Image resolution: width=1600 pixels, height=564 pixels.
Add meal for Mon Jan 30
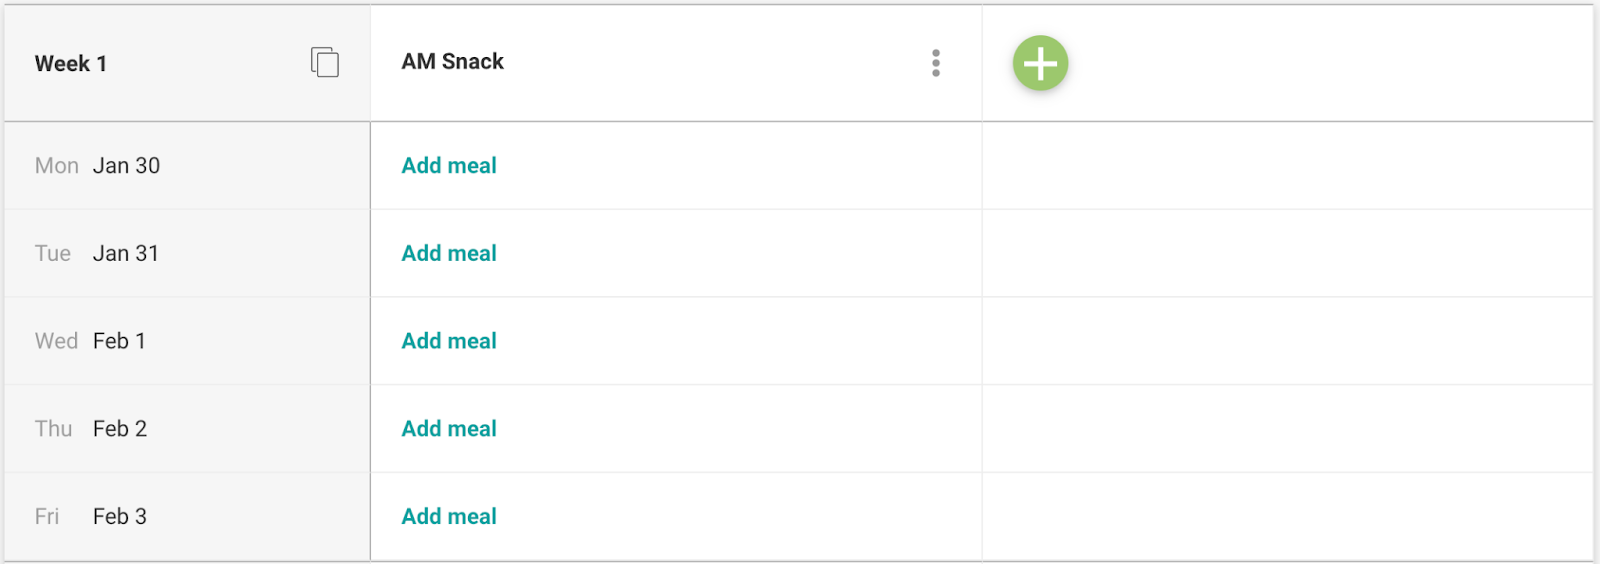pyautogui.click(x=449, y=166)
